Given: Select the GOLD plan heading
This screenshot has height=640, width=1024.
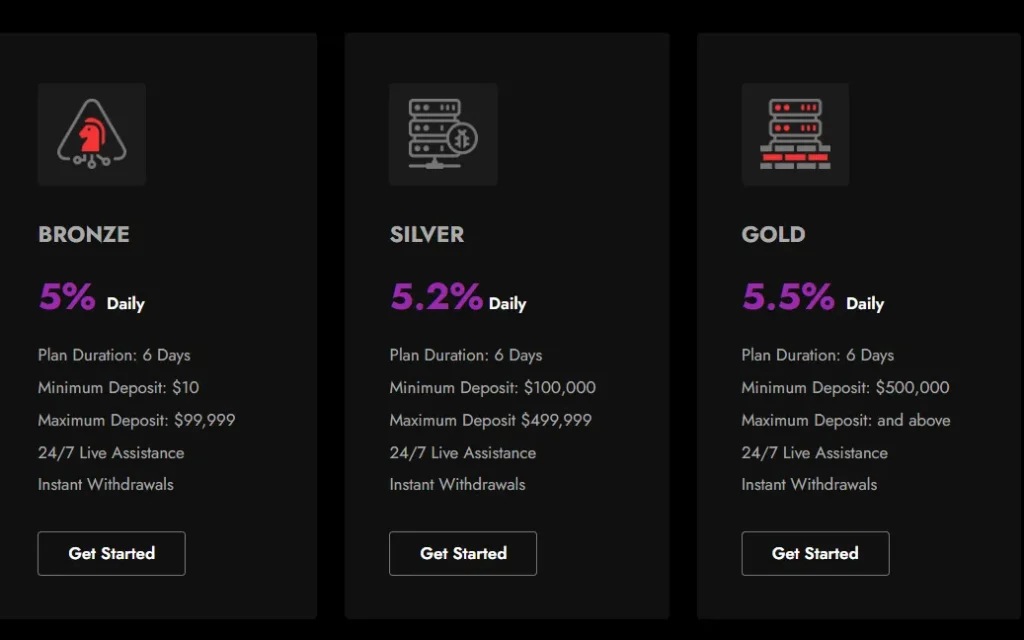Looking at the screenshot, I should (773, 234).
